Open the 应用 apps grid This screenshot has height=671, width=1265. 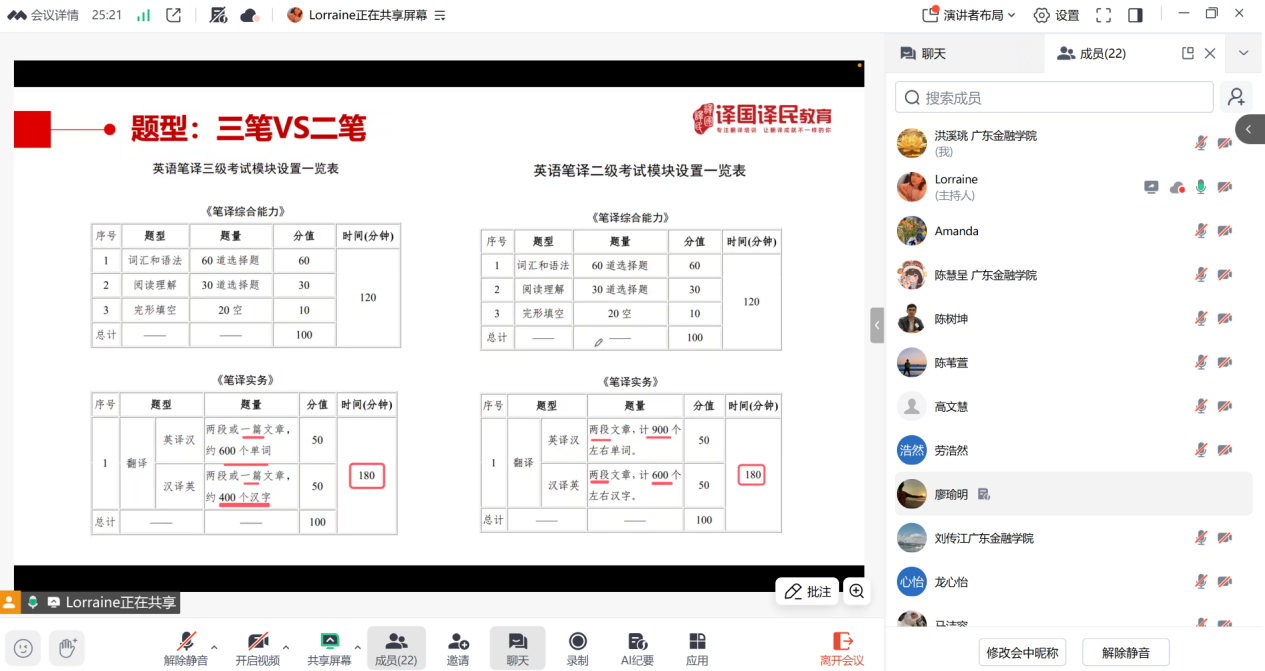[697, 648]
